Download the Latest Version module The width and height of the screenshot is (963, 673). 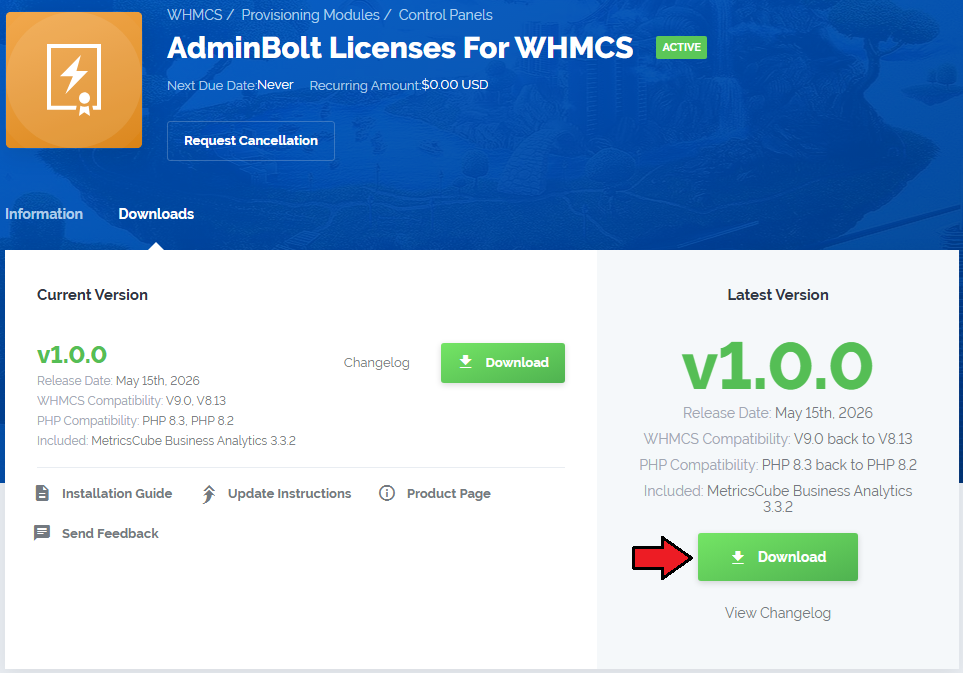[x=778, y=557]
